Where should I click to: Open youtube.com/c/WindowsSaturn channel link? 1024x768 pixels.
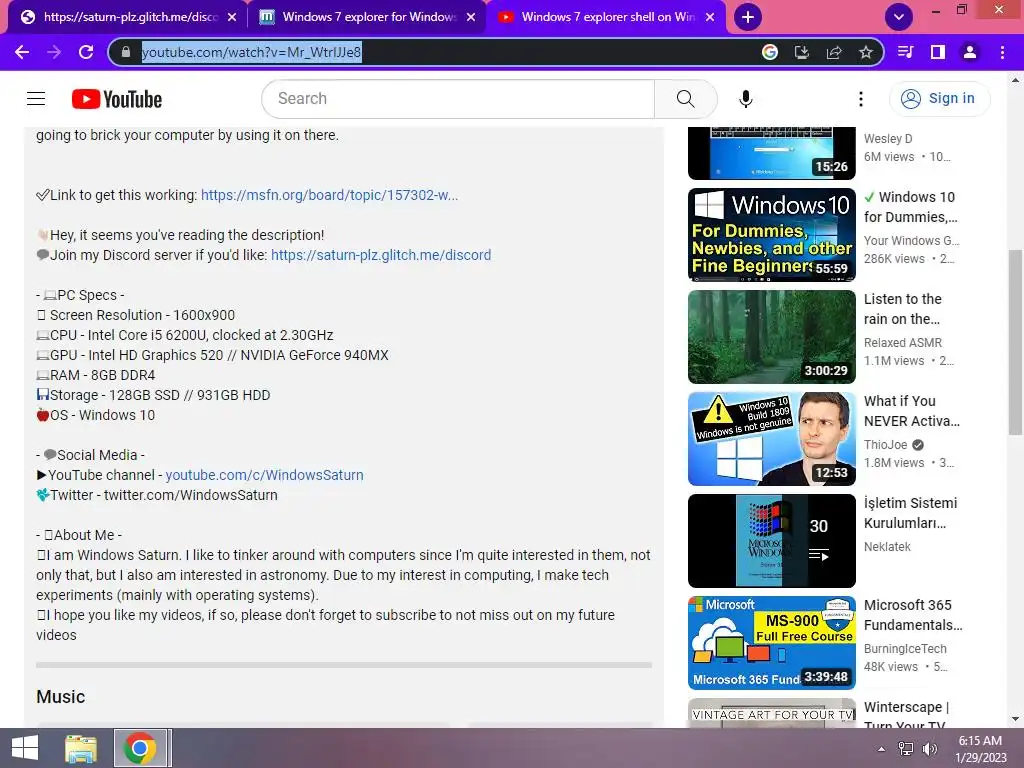pyautogui.click(x=264, y=475)
